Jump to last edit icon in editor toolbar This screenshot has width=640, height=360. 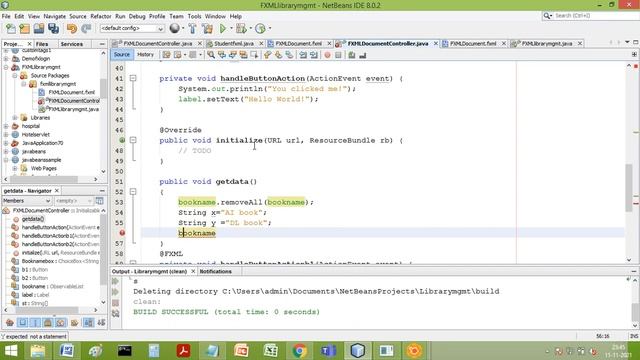tap(167, 55)
